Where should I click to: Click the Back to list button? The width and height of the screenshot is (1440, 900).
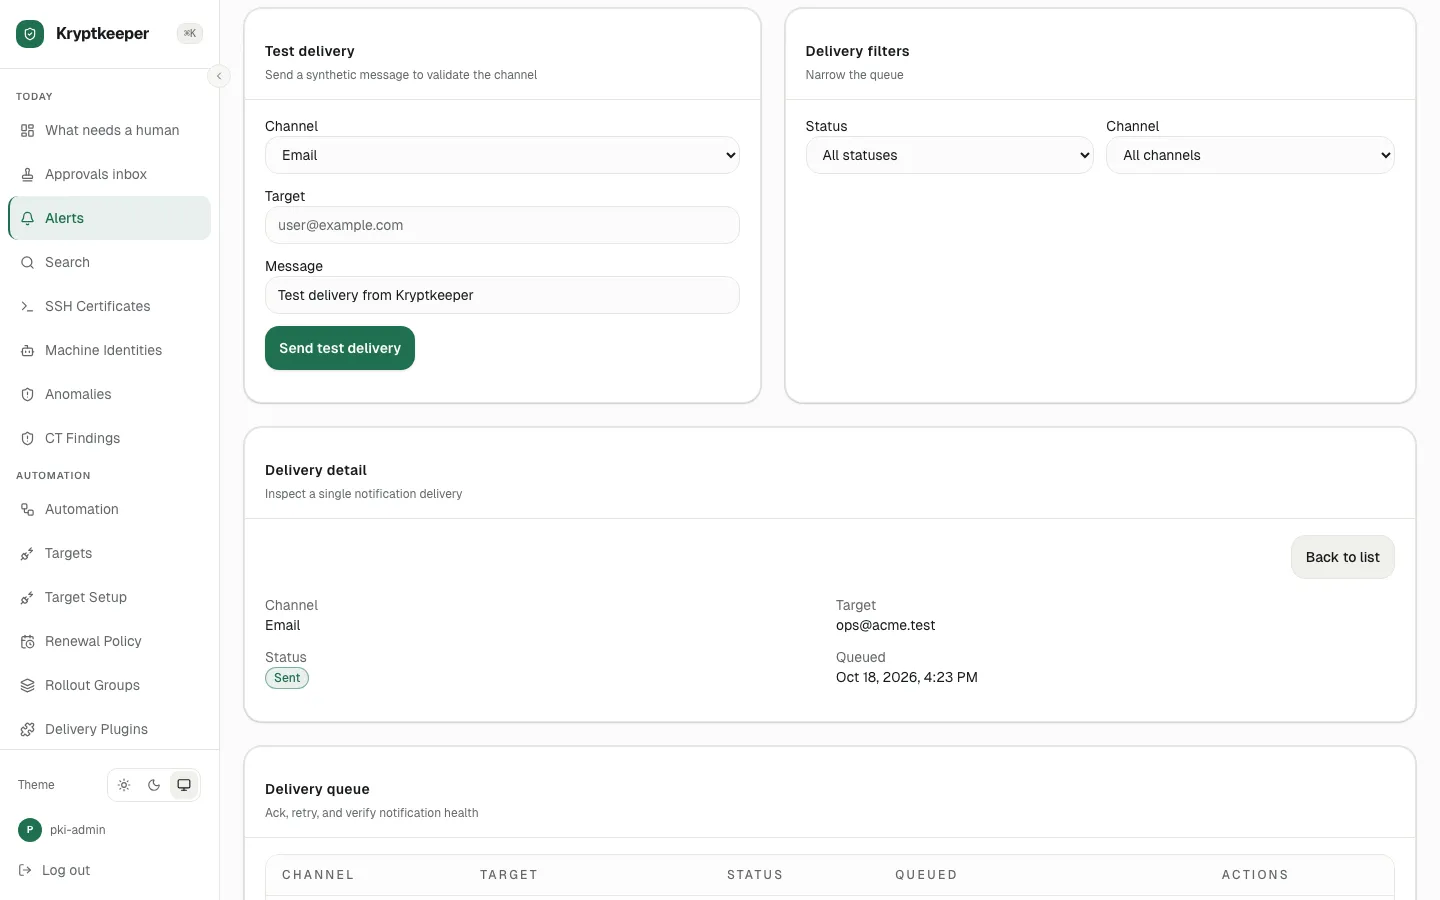click(1343, 557)
